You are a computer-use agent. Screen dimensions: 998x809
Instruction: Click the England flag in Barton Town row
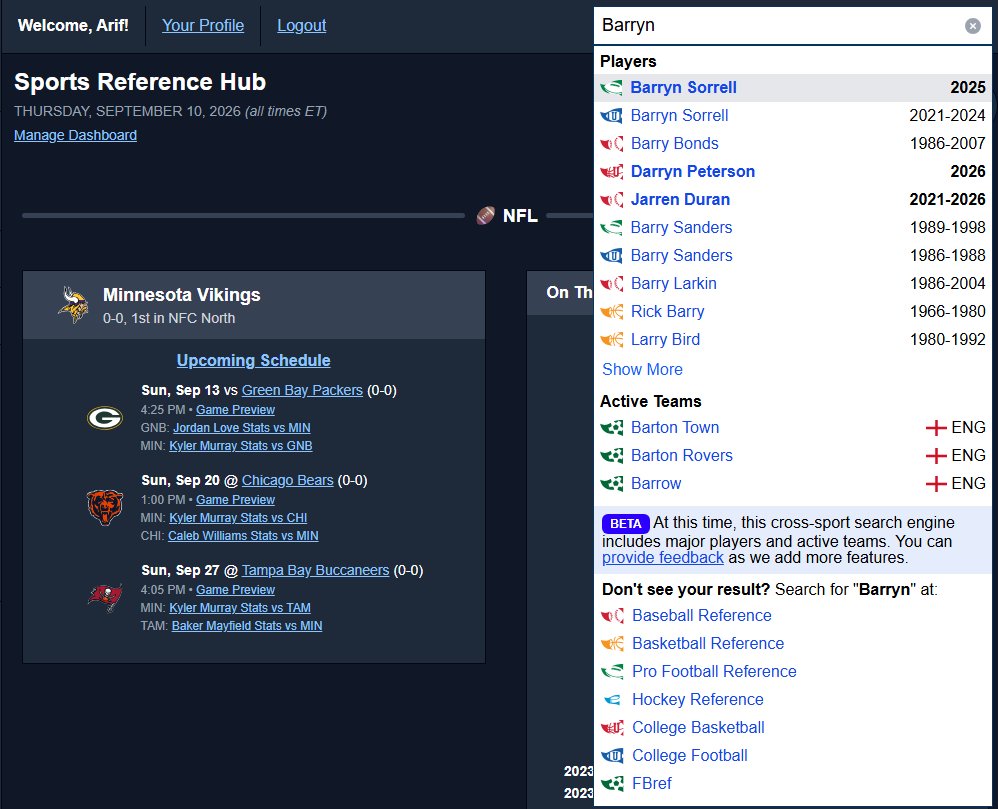click(x=936, y=428)
